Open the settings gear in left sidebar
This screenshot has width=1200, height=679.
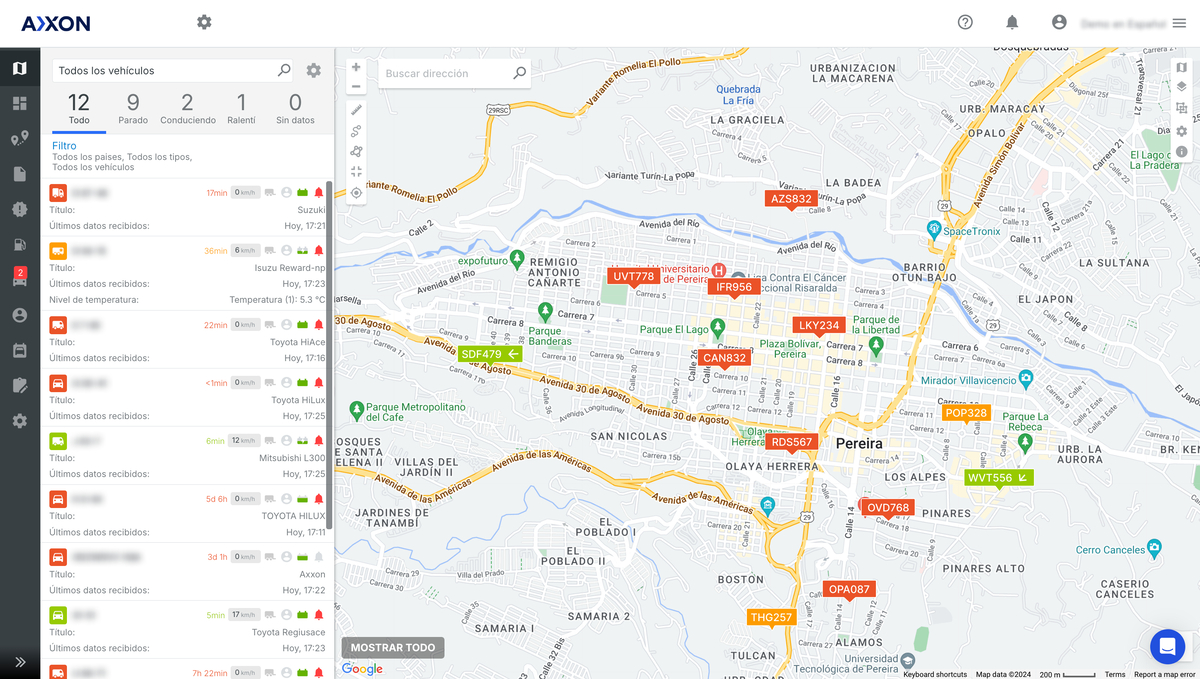[x=19, y=421]
